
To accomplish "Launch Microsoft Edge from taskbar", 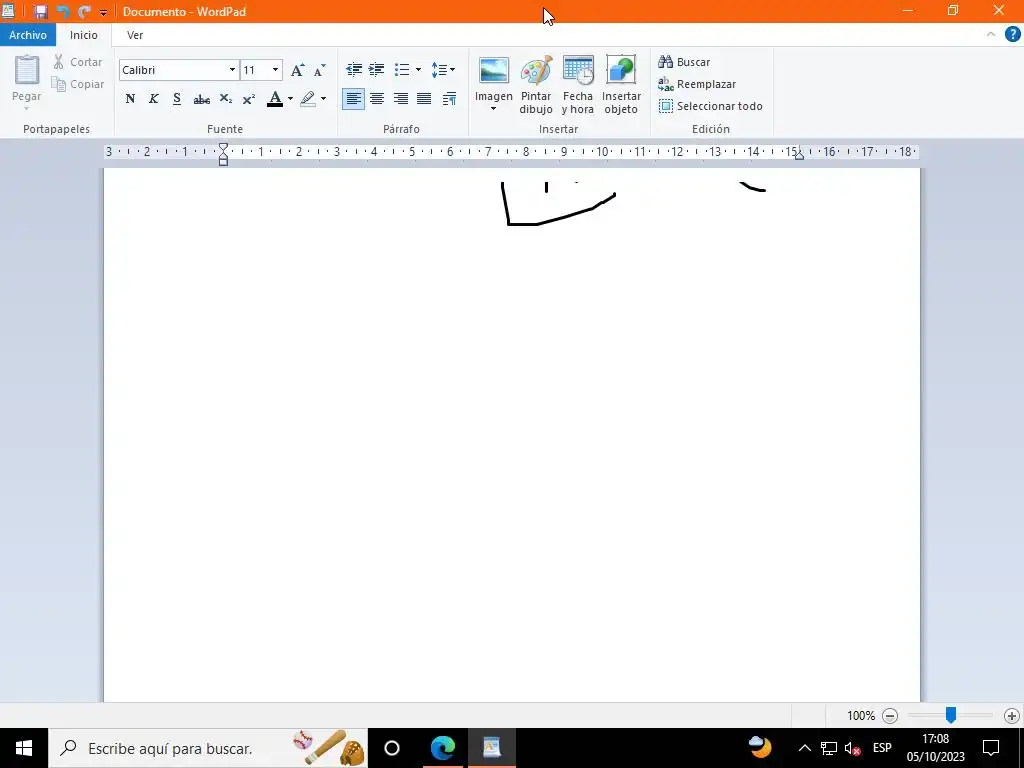I will (443, 748).
